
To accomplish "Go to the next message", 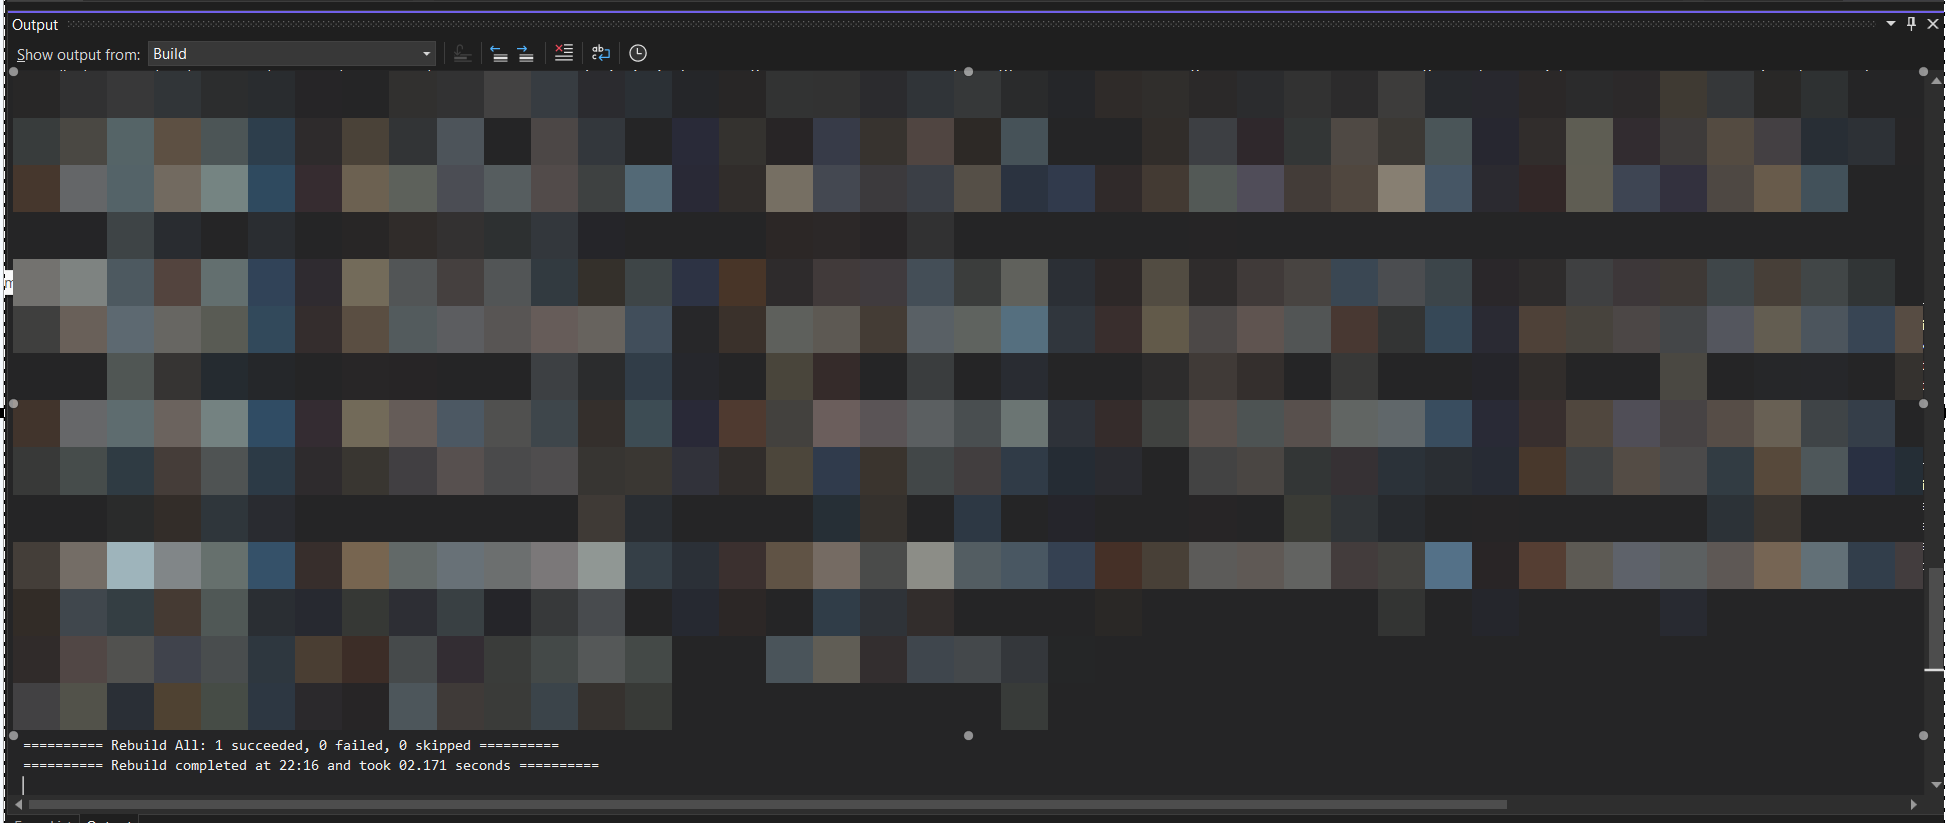I will pos(526,54).
